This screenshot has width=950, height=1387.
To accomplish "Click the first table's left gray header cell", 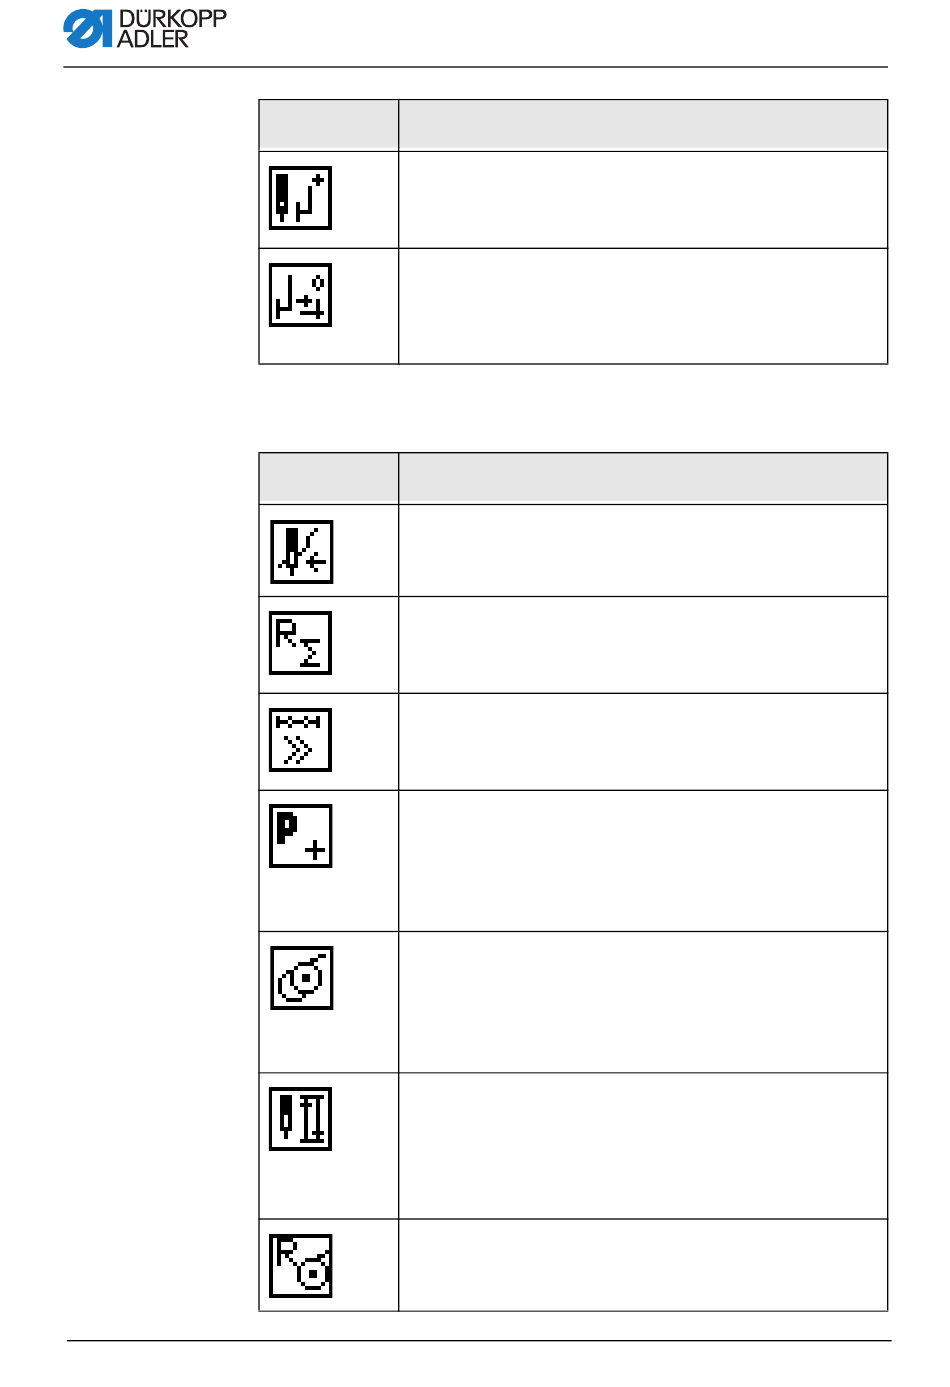I will tap(328, 125).
